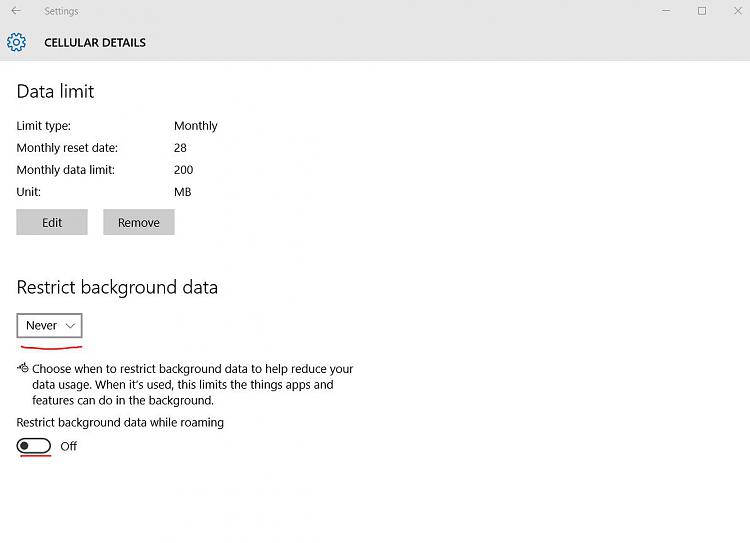
Task: Click the Edit data limit button
Action: 52,222
